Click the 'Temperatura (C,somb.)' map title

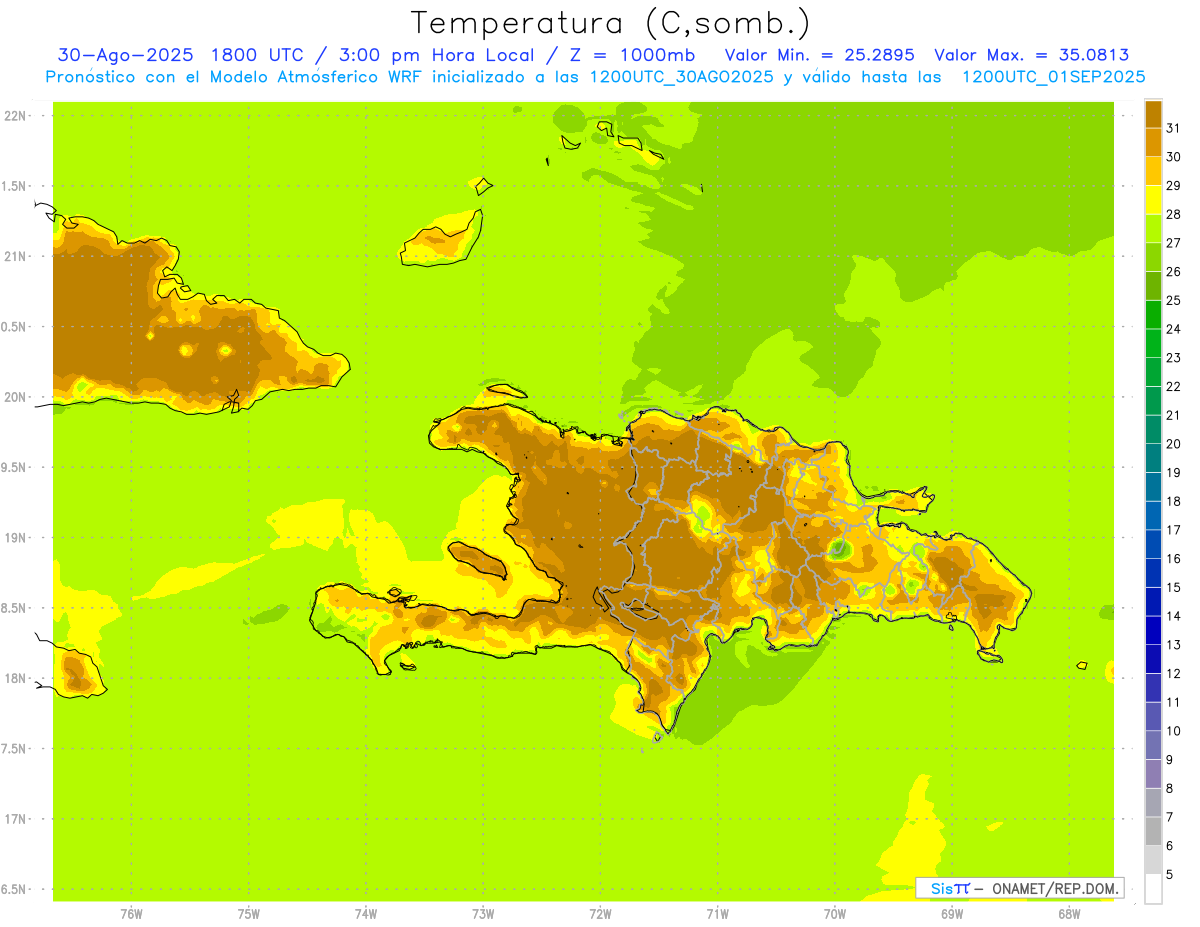click(610, 23)
